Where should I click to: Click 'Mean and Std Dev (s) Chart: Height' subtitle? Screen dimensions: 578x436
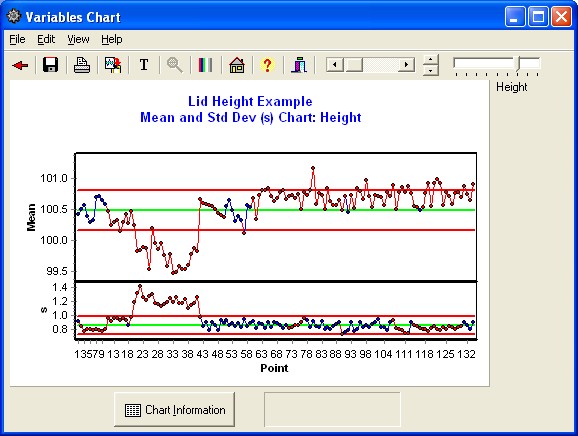(x=251, y=118)
